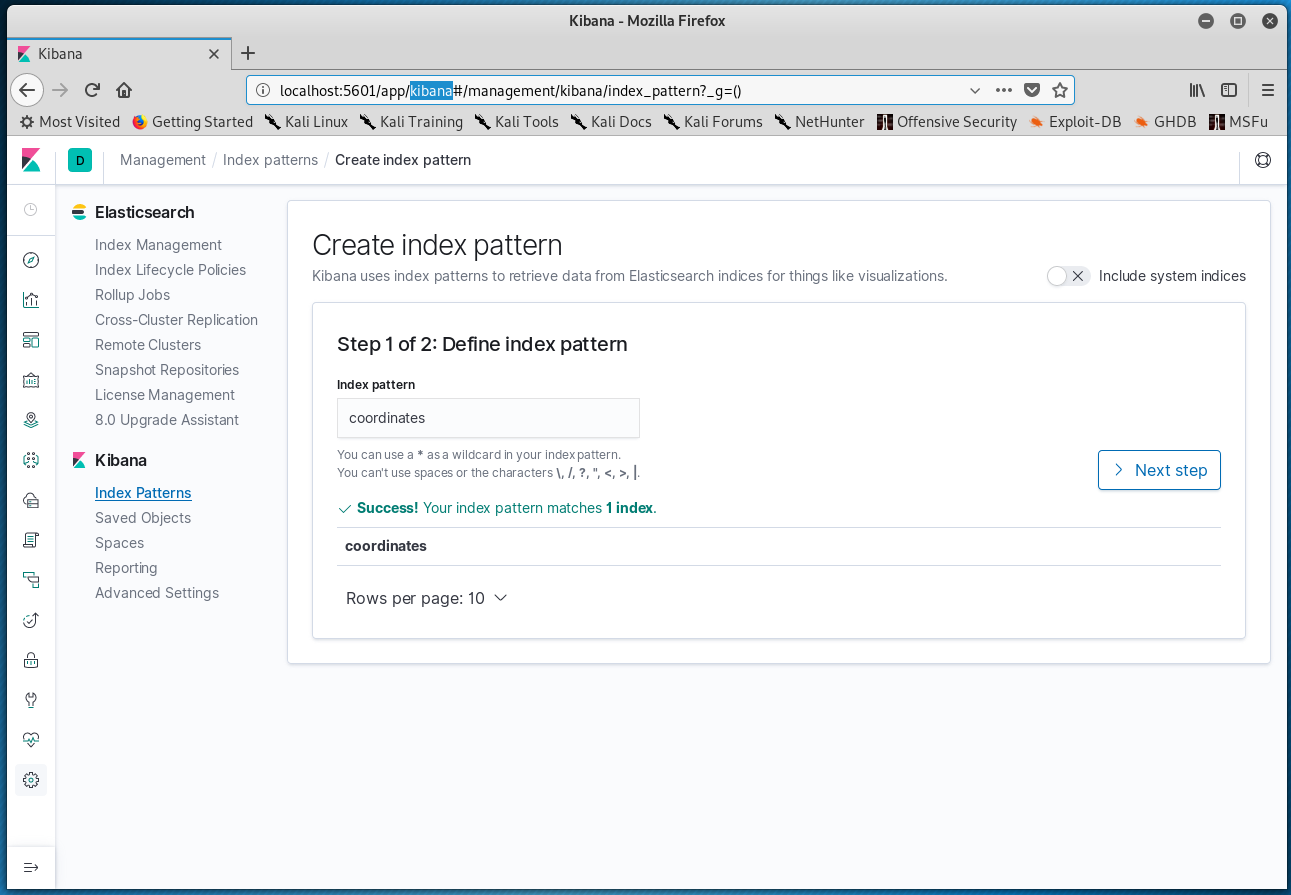1291x895 pixels.
Task: Open Stack Monitoring heartbeat icon
Action: coord(31,740)
